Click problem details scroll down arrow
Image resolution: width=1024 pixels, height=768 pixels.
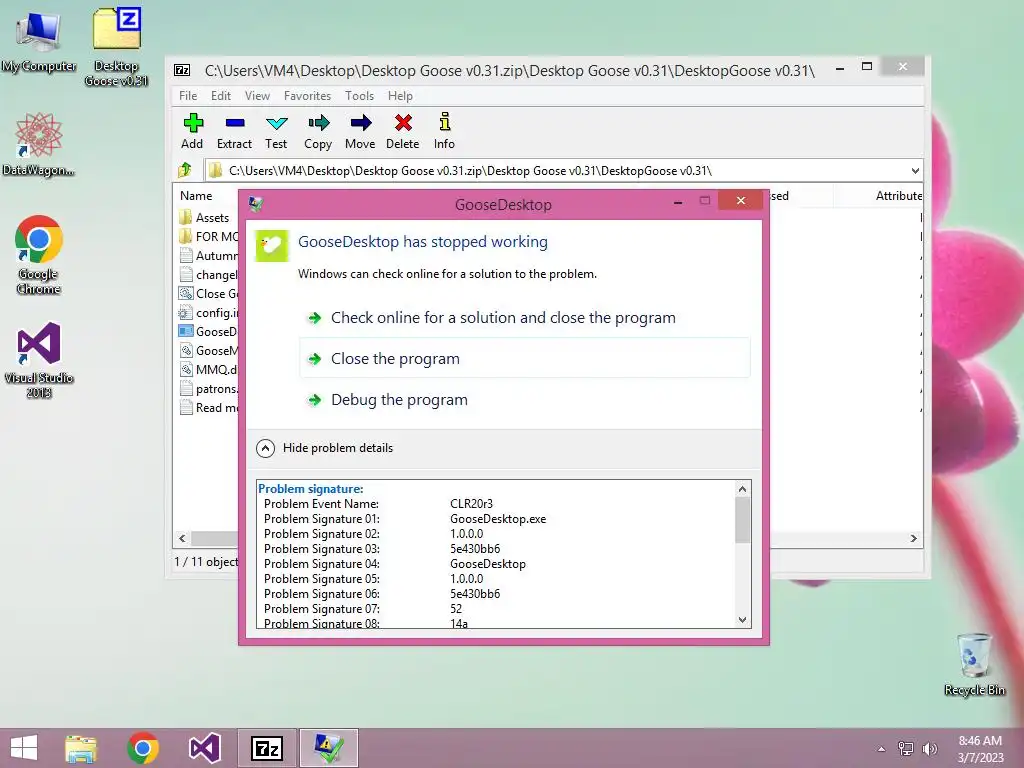(x=742, y=620)
